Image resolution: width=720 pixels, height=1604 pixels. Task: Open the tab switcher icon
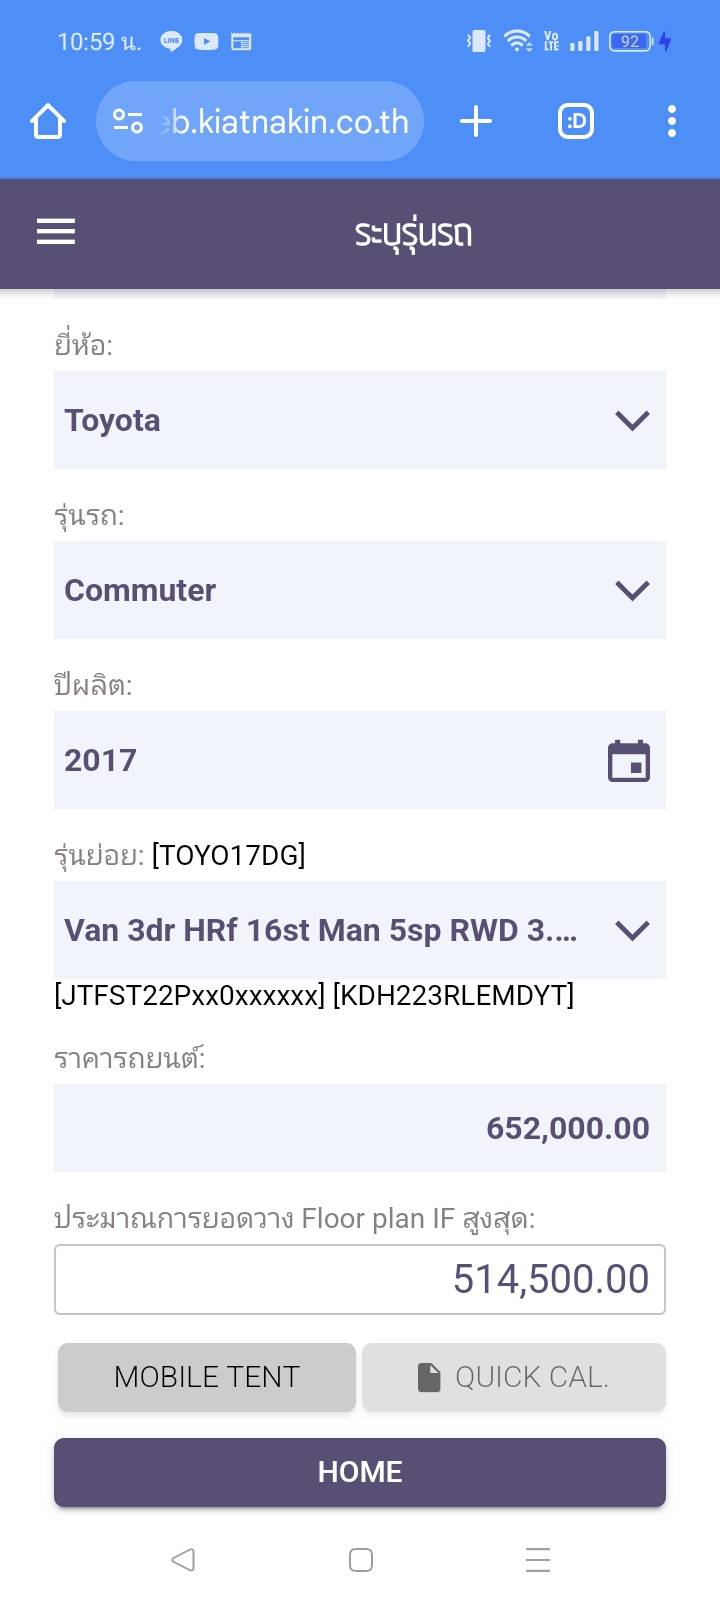click(x=575, y=122)
